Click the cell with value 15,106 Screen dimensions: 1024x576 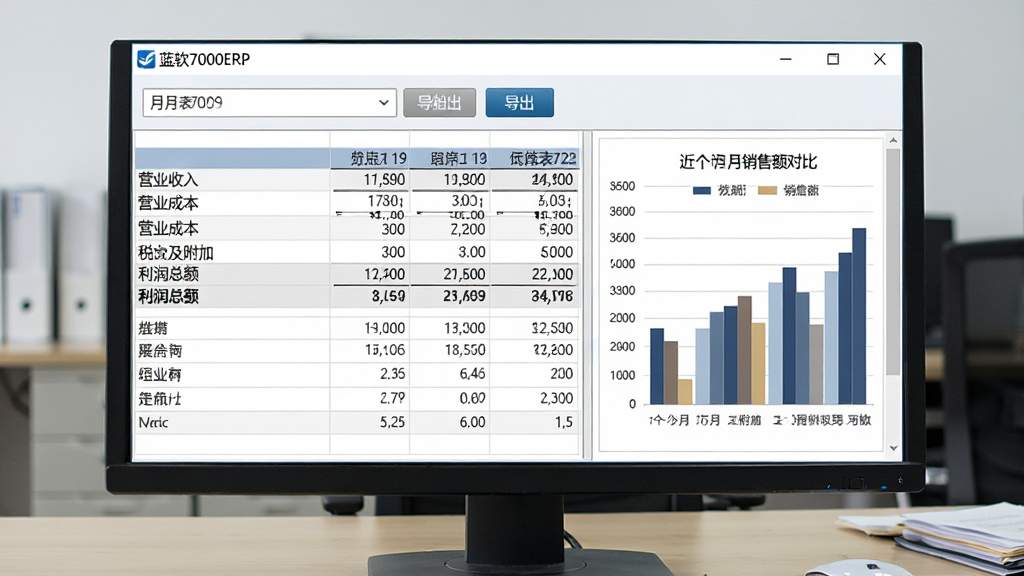pos(384,350)
